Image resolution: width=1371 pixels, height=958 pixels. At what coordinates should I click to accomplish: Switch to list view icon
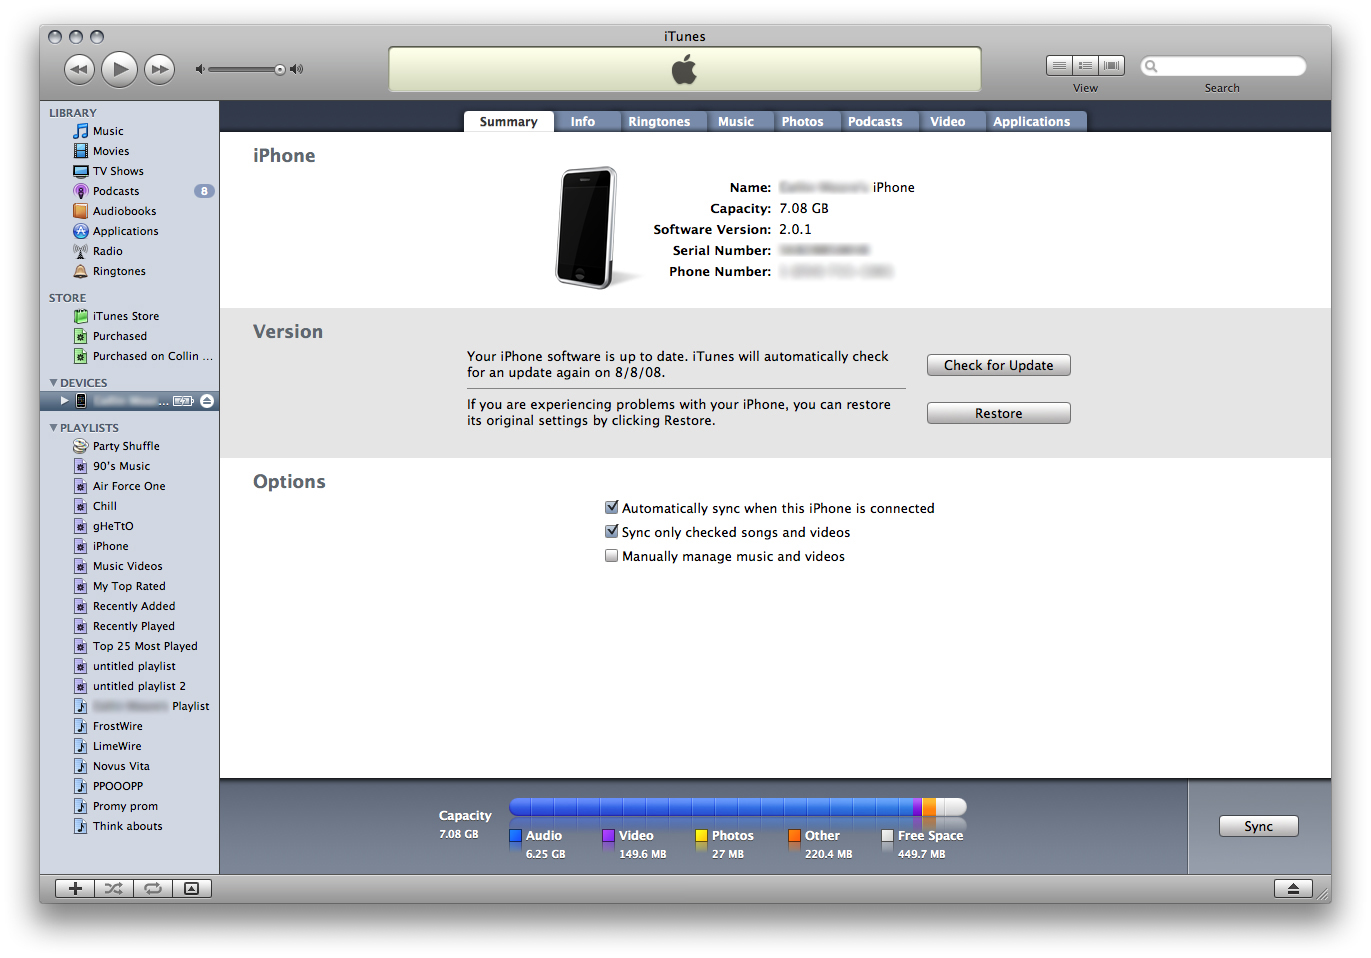click(1059, 66)
